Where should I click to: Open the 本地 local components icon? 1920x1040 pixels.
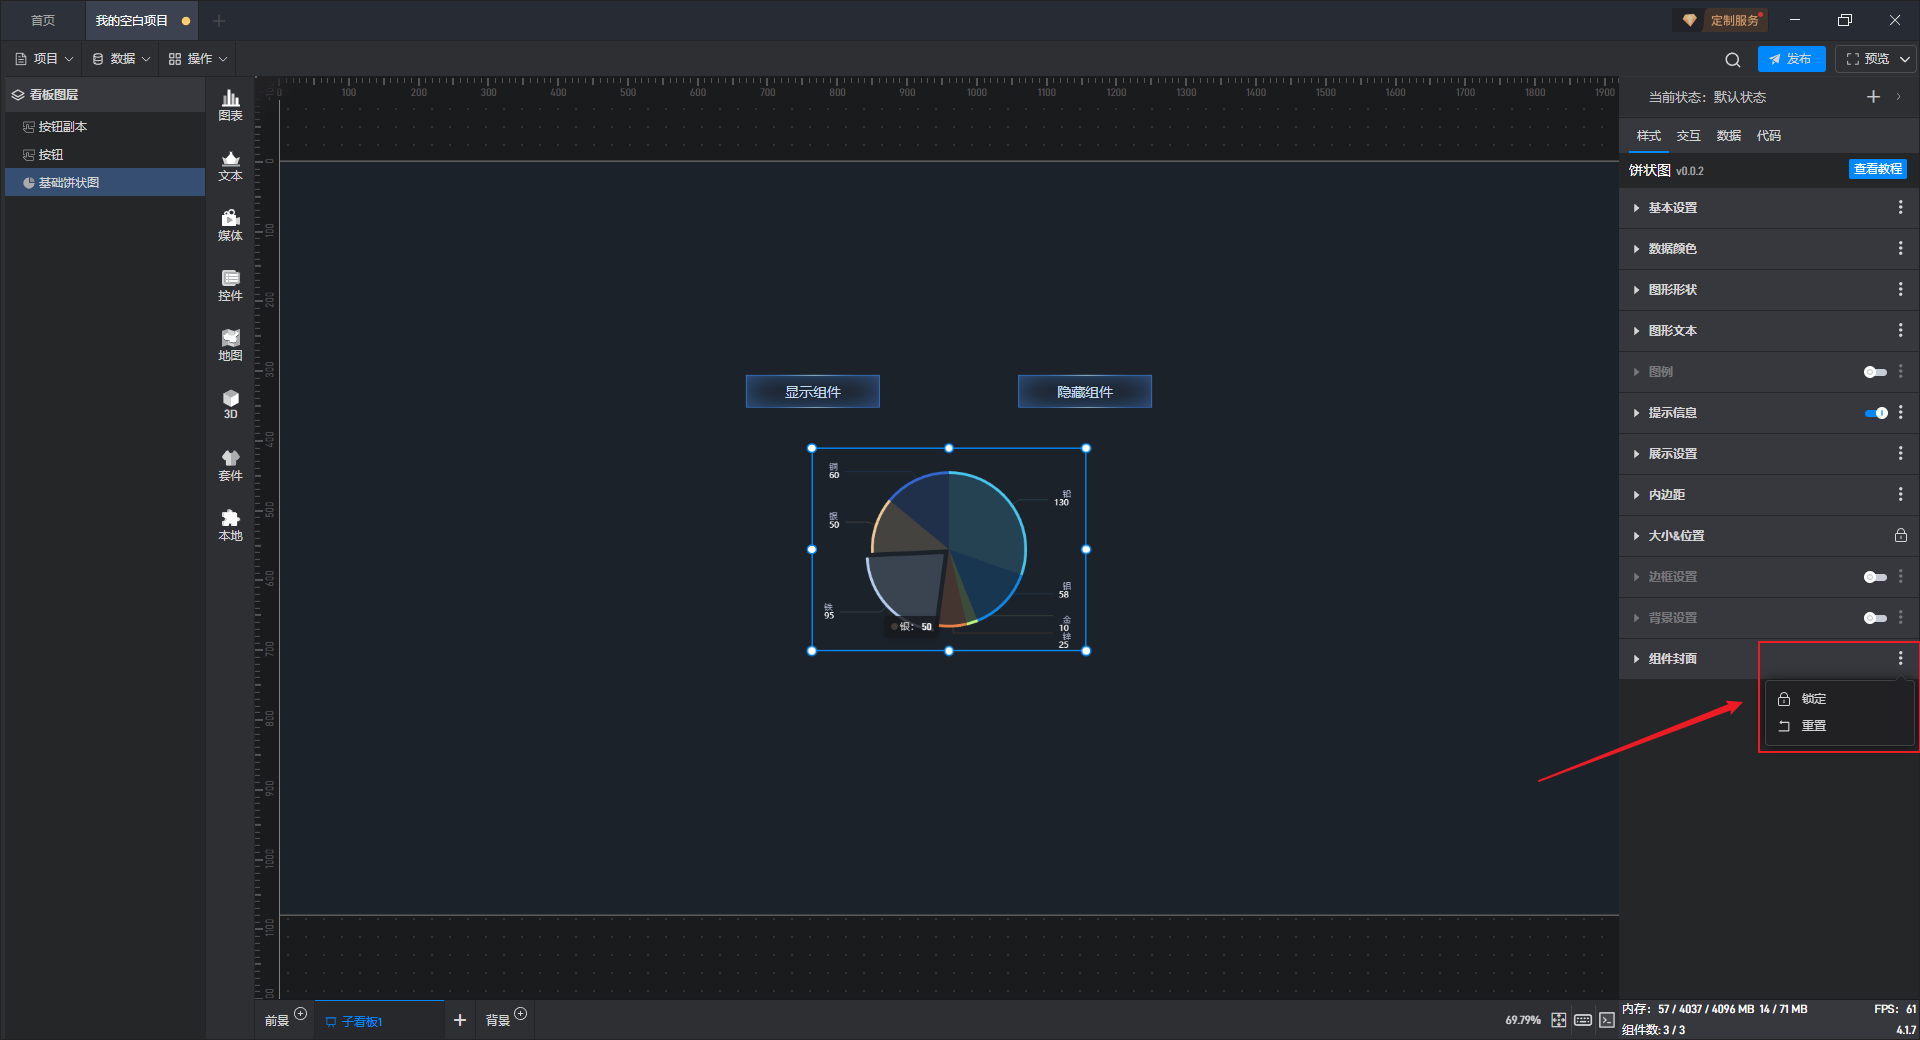pyautogui.click(x=230, y=524)
